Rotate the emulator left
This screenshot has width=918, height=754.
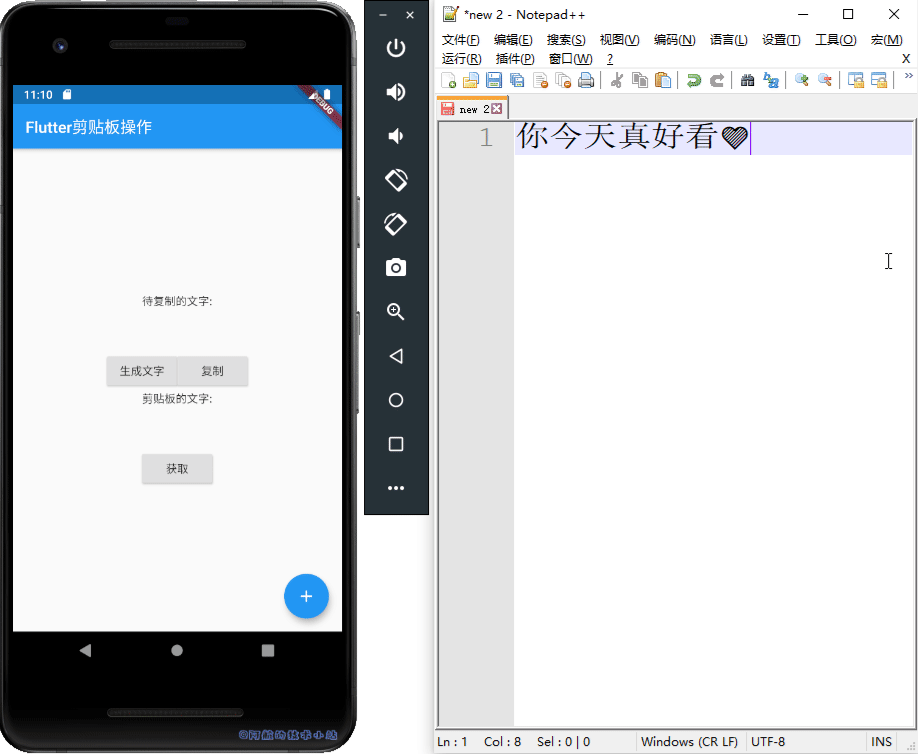pyautogui.click(x=396, y=180)
